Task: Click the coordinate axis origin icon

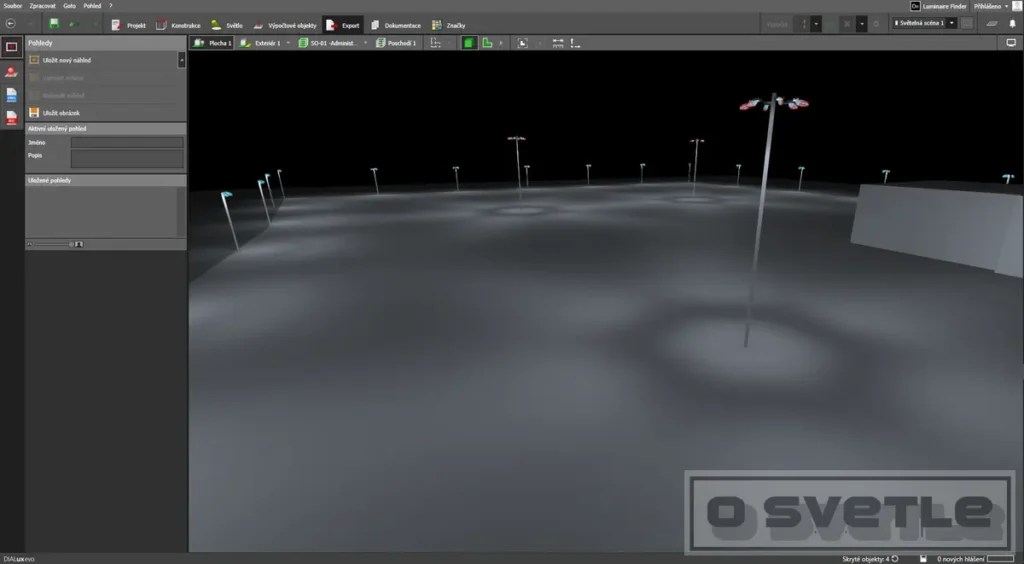Action: [x=575, y=43]
